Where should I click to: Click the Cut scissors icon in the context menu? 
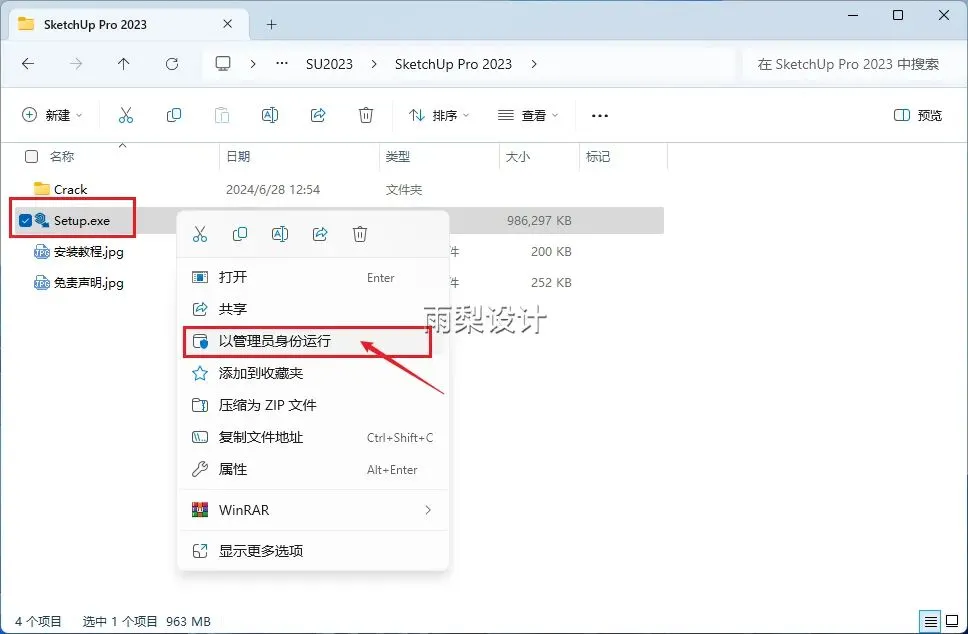click(x=200, y=234)
